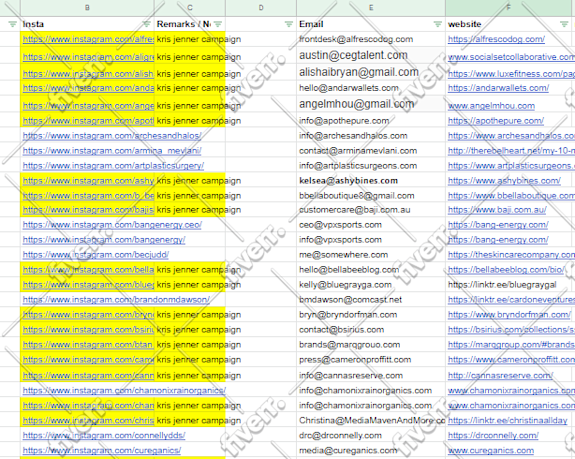Open filter dropdown for Remarks column
This screenshot has width=575, height=459.
click(x=218, y=24)
